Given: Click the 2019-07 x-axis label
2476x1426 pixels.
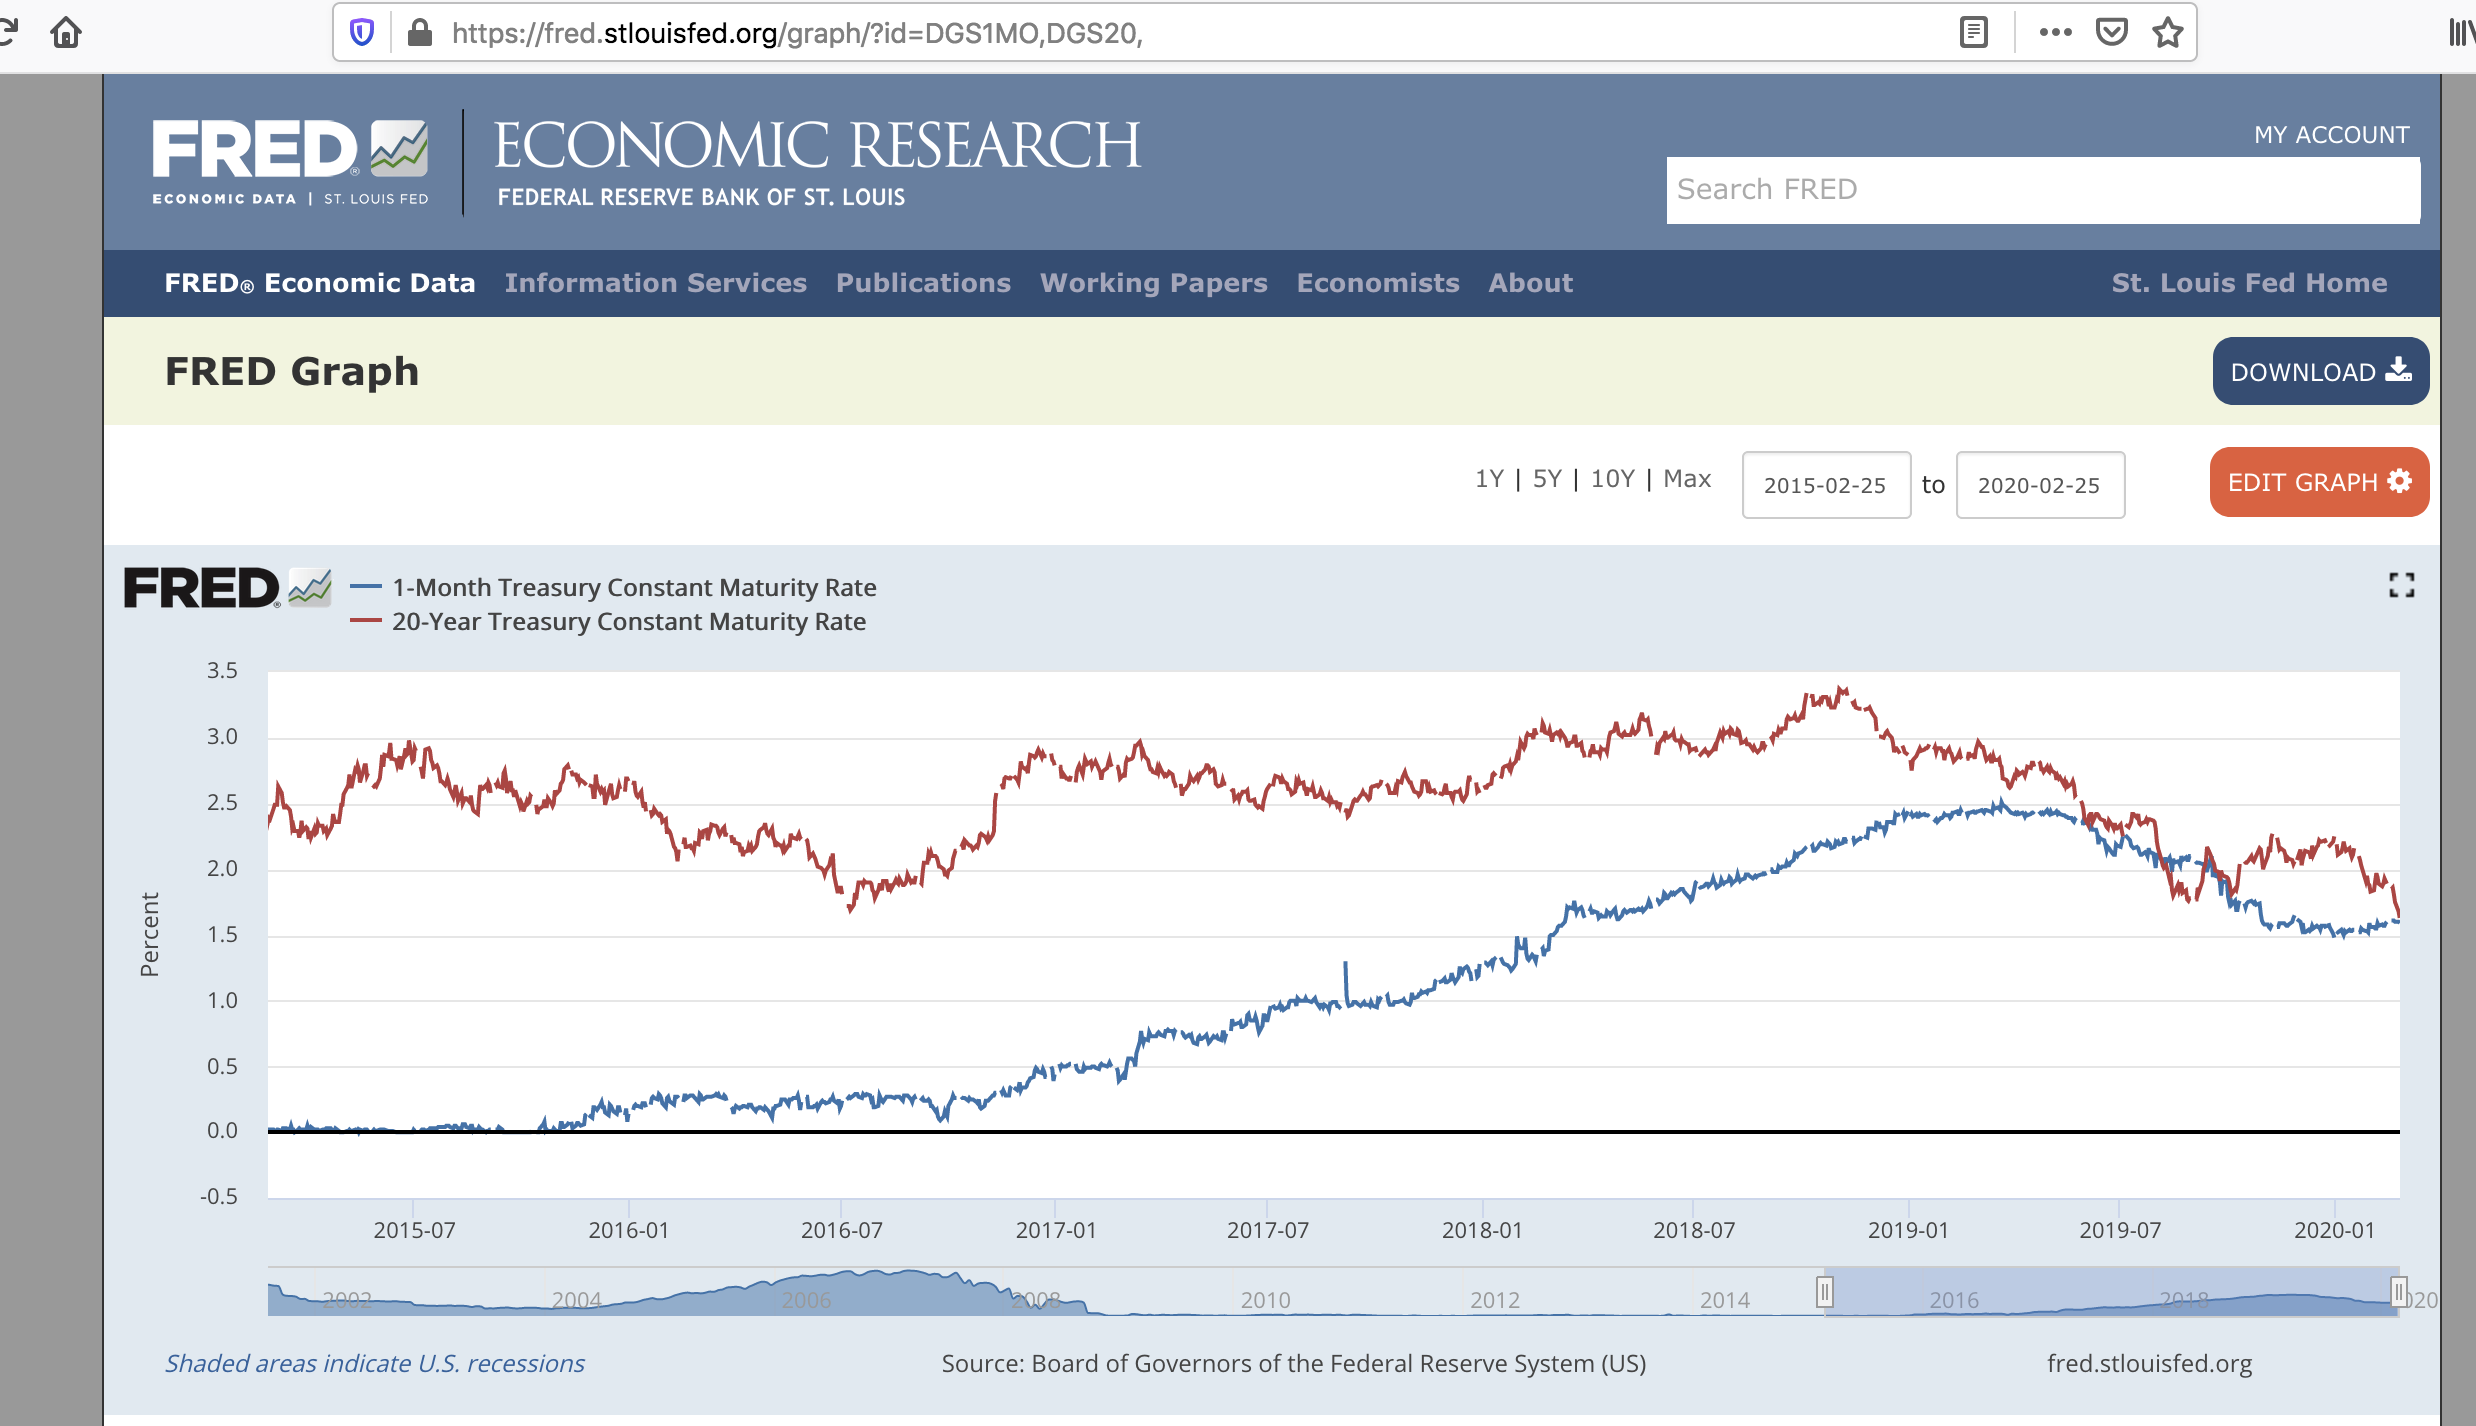Looking at the screenshot, I should [2120, 1230].
